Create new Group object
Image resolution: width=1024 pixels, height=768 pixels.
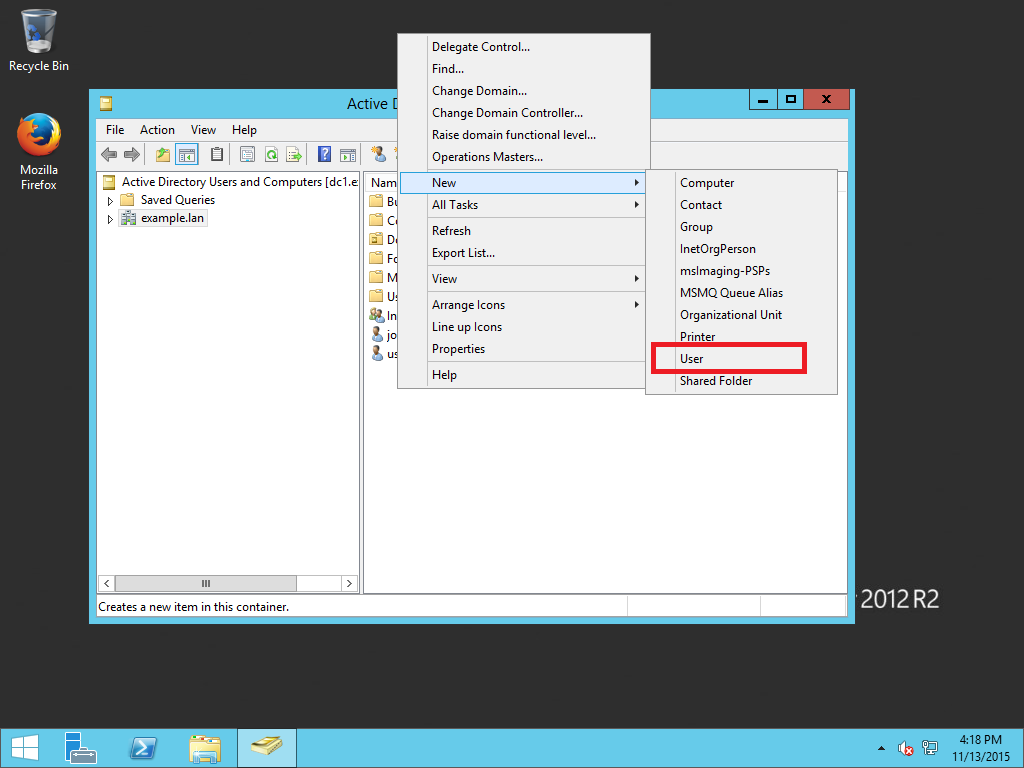pos(741,227)
